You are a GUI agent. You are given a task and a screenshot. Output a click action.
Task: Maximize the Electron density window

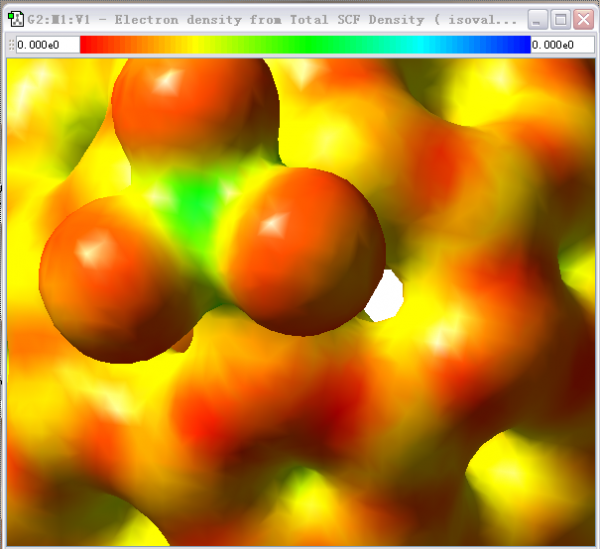(x=561, y=20)
